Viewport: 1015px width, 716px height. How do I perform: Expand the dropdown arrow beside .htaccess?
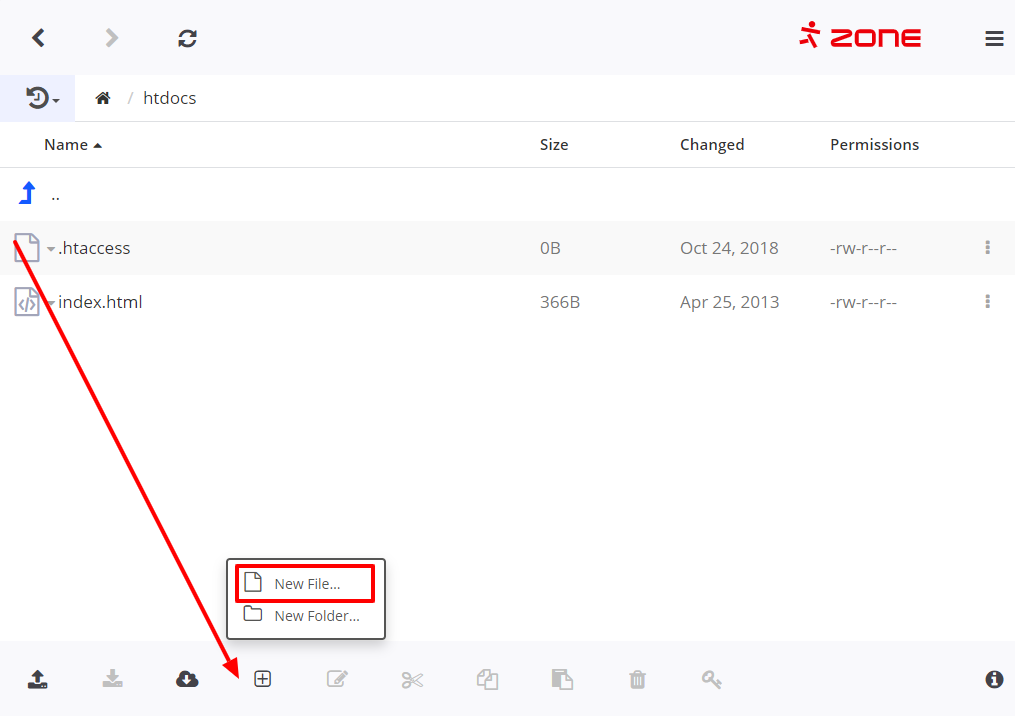tap(51, 249)
